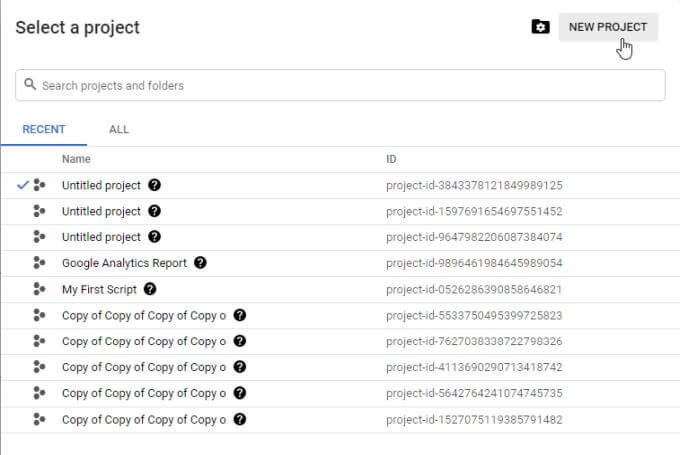Switch to the ALL tab
Image resolution: width=680 pixels, height=455 pixels.
pos(119,129)
